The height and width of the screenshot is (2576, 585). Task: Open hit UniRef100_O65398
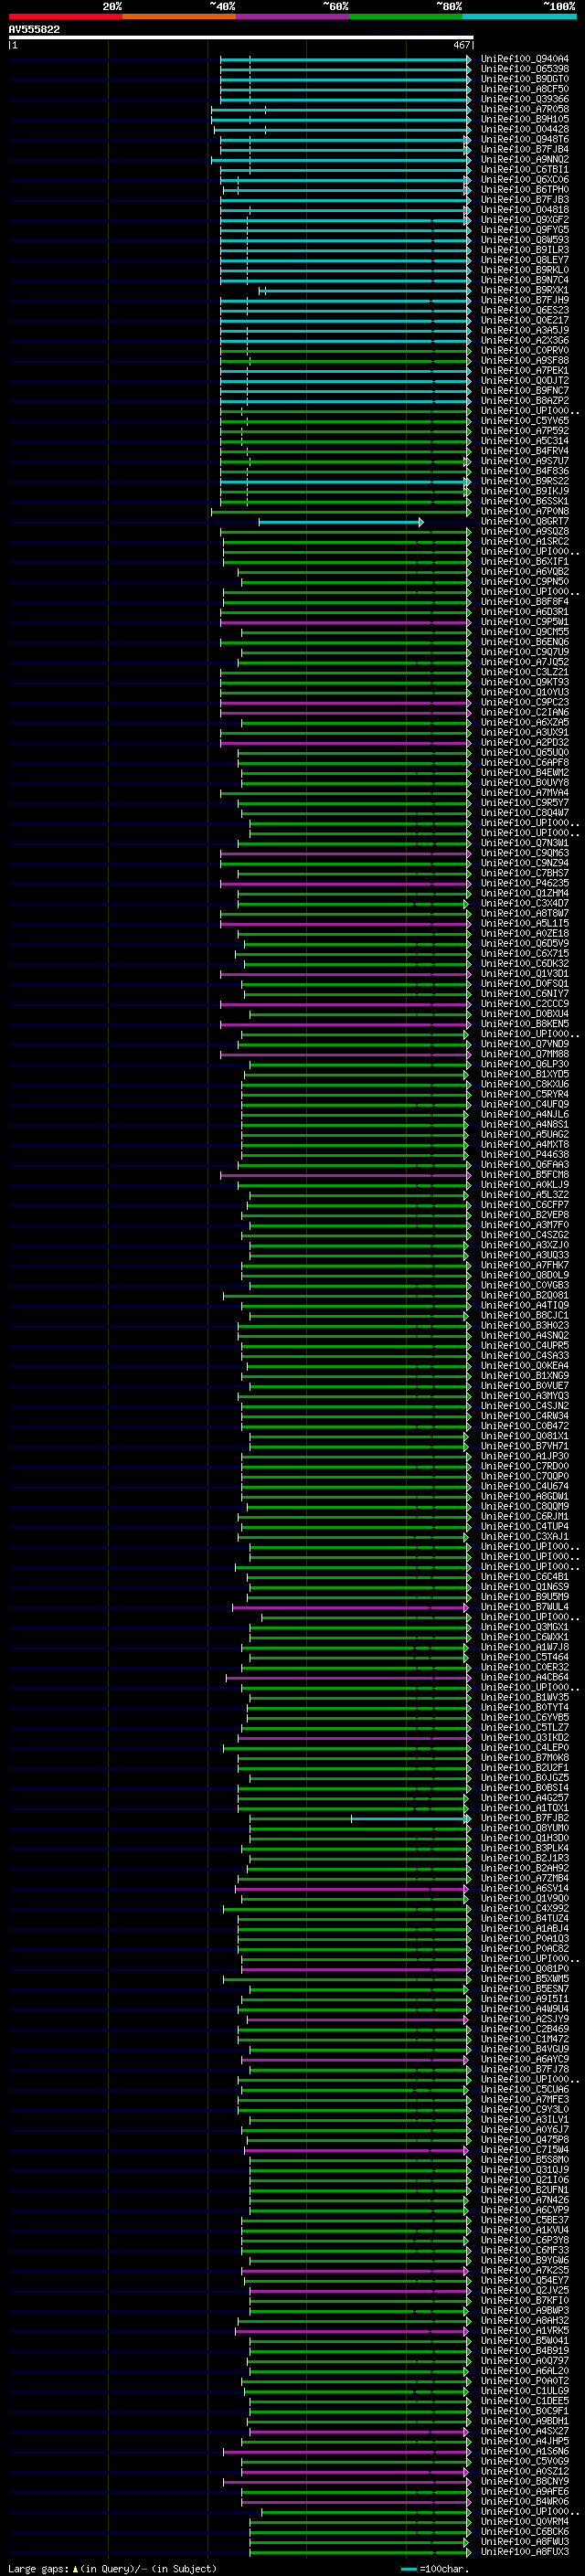click(525, 69)
